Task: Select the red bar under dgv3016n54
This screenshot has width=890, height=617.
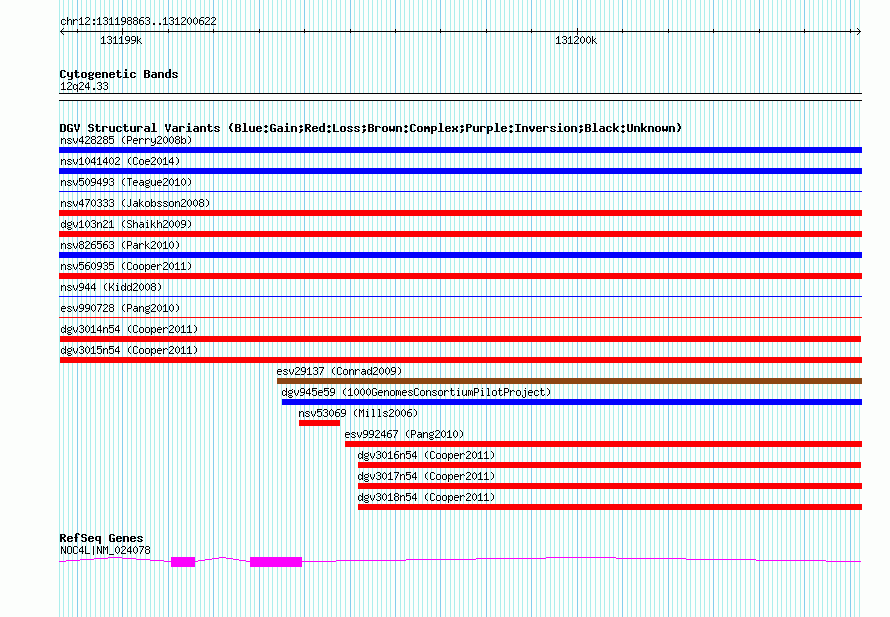Action: pyautogui.click(x=609, y=465)
